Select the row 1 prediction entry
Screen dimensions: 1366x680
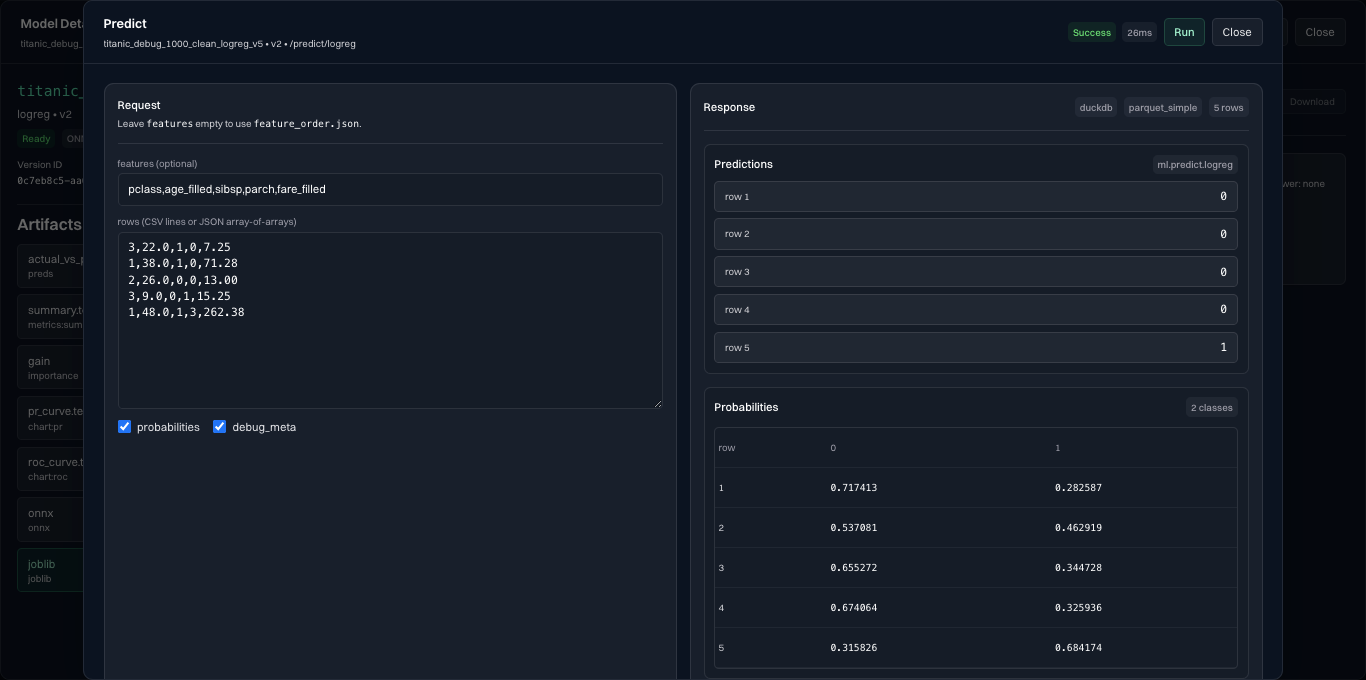pos(976,197)
